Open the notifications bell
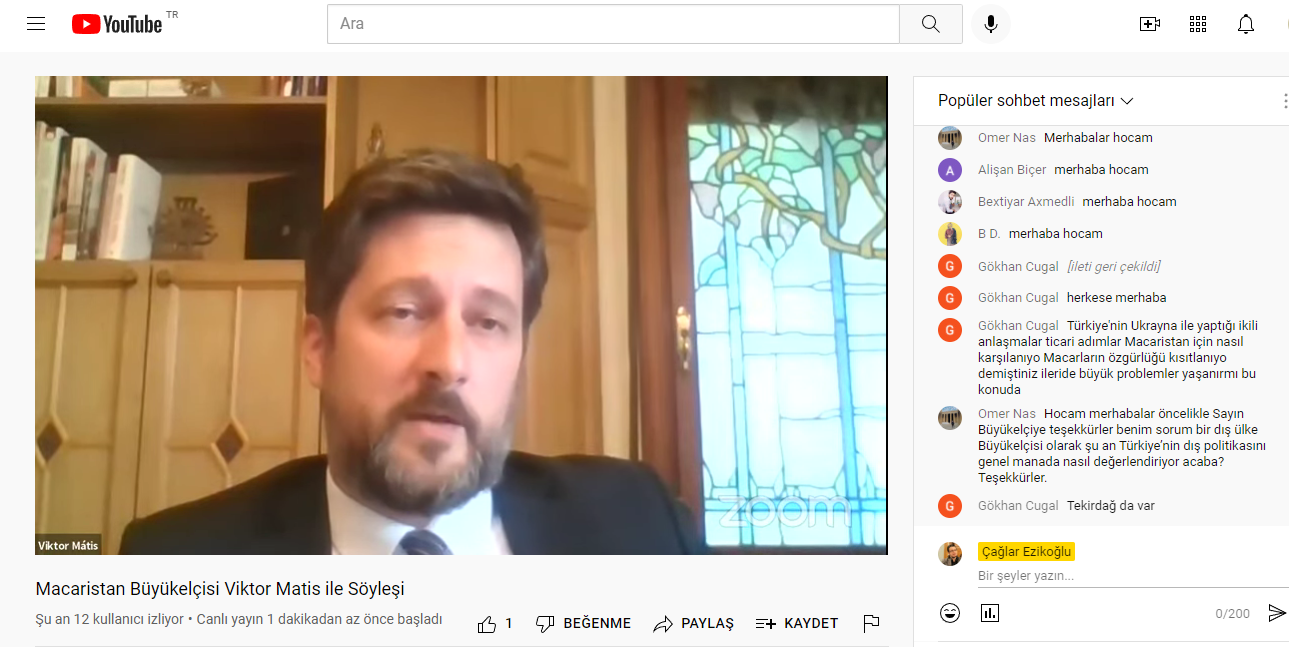Viewport: 1289px width, 647px height. coord(1246,24)
